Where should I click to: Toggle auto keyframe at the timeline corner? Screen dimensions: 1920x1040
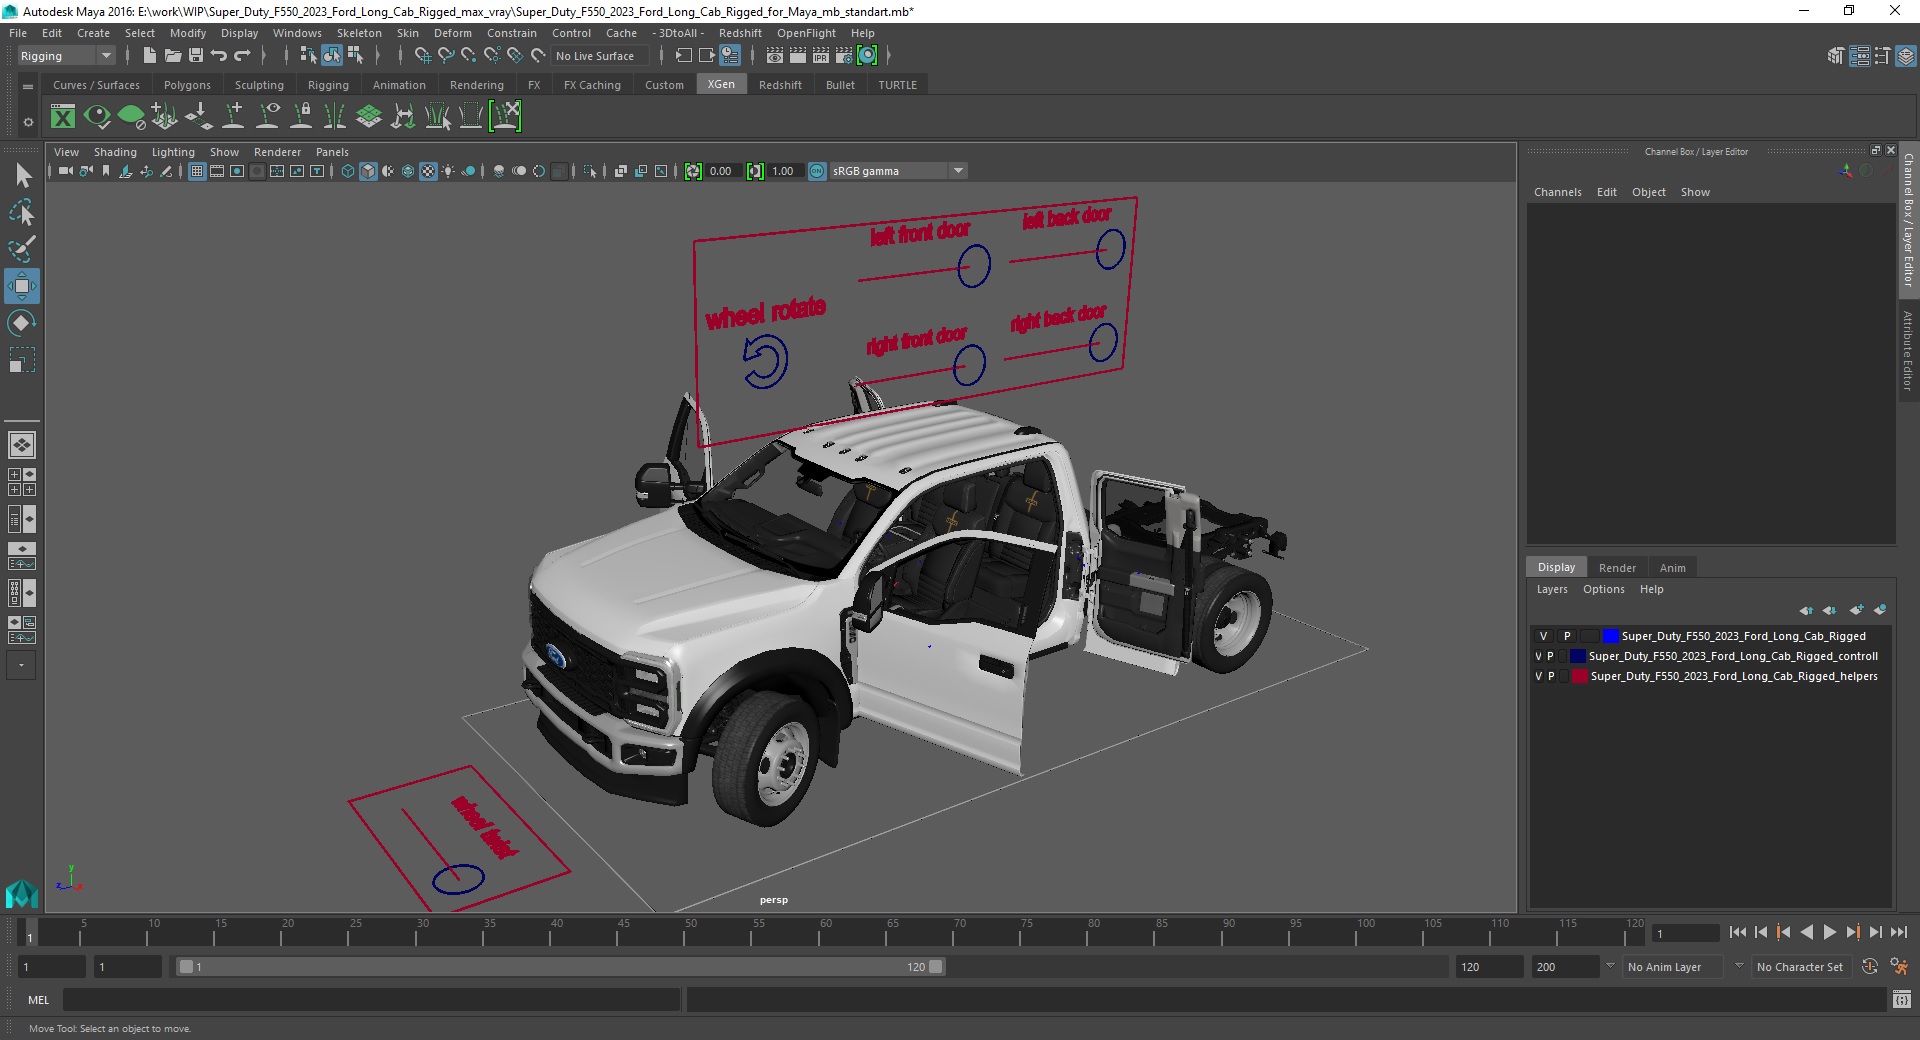pyautogui.click(x=1870, y=967)
